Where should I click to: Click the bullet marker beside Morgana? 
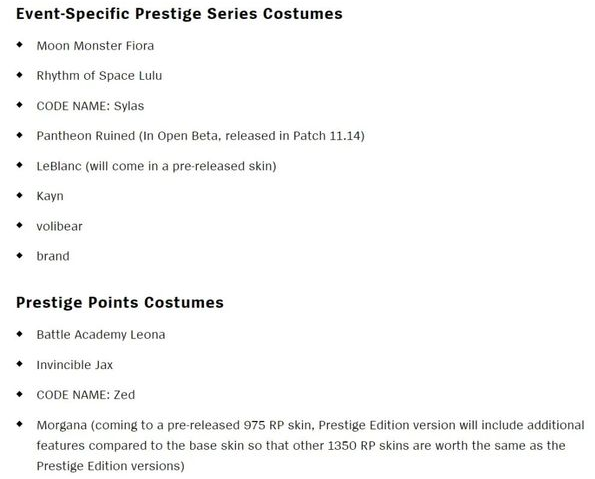point(20,424)
